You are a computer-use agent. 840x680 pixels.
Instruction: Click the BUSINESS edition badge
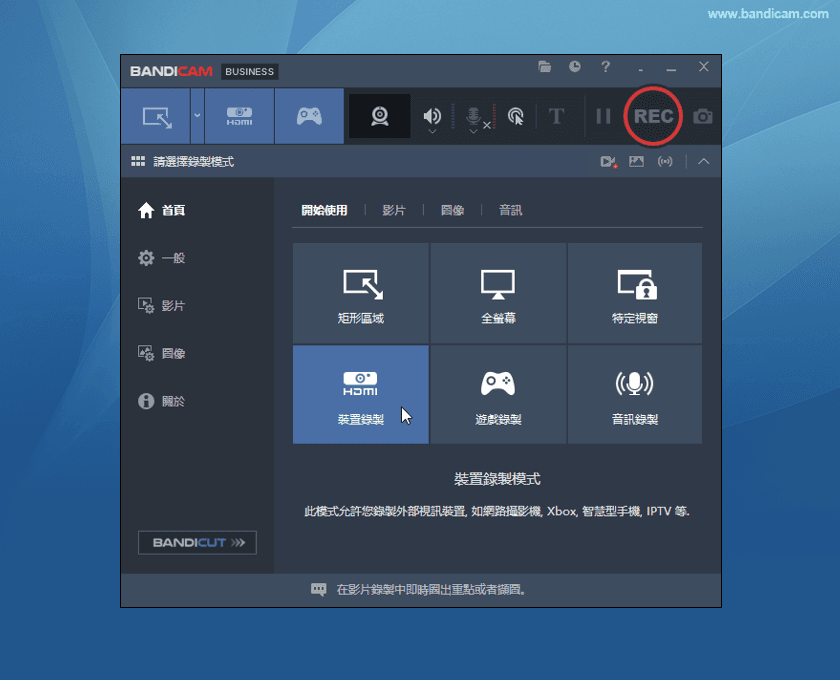click(250, 71)
